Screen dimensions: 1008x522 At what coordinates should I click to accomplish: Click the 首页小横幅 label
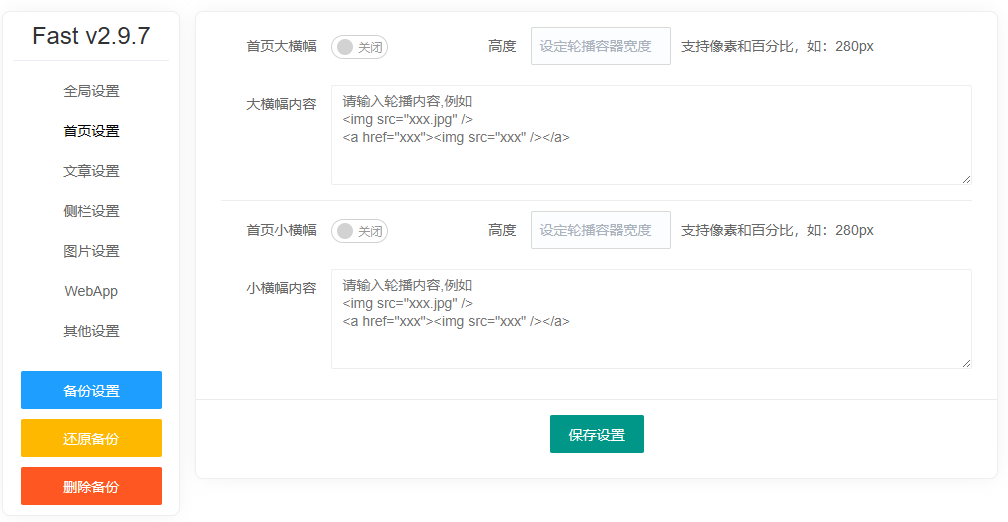click(282, 230)
